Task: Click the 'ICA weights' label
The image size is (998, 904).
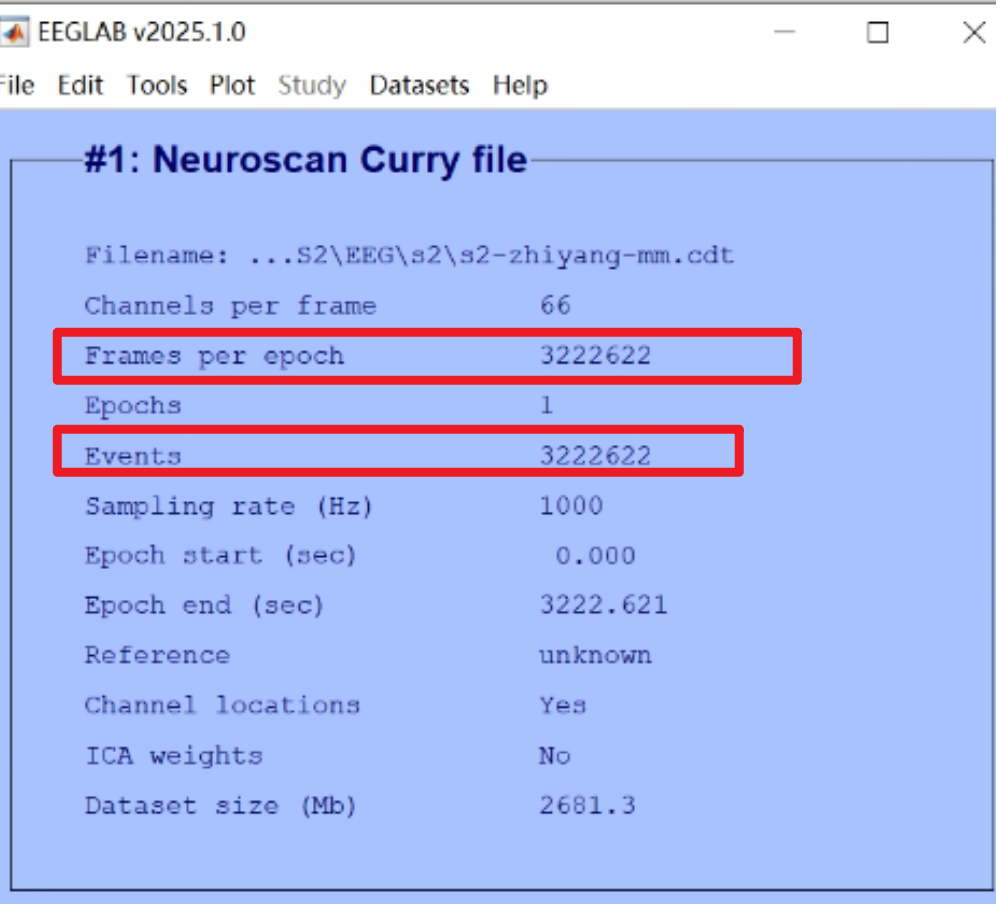Action: (173, 756)
